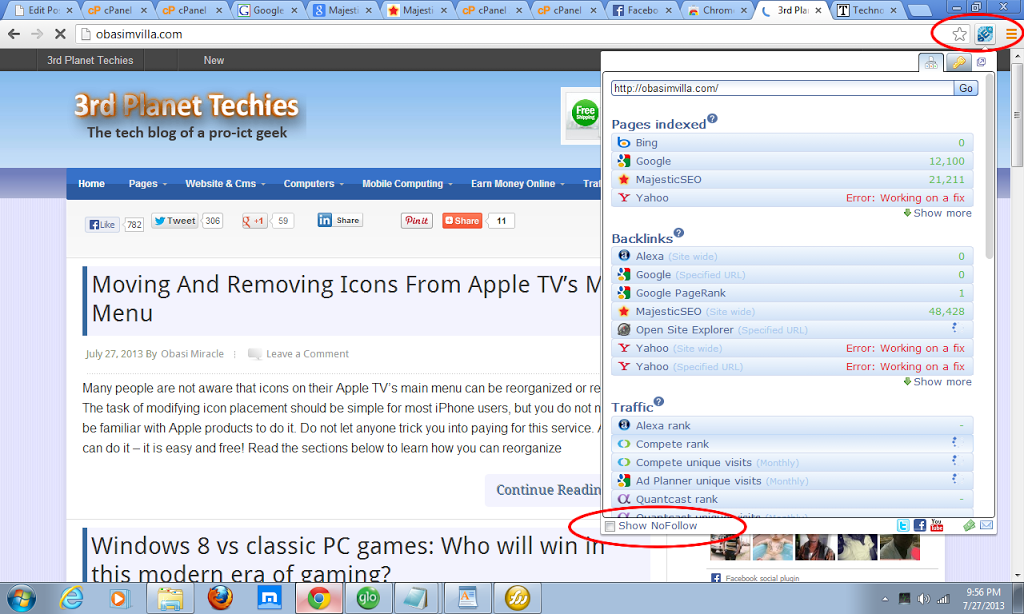This screenshot has height=614, width=1024.
Task: Switch to the Chrom browser tab
Action: tap(716, 10)
